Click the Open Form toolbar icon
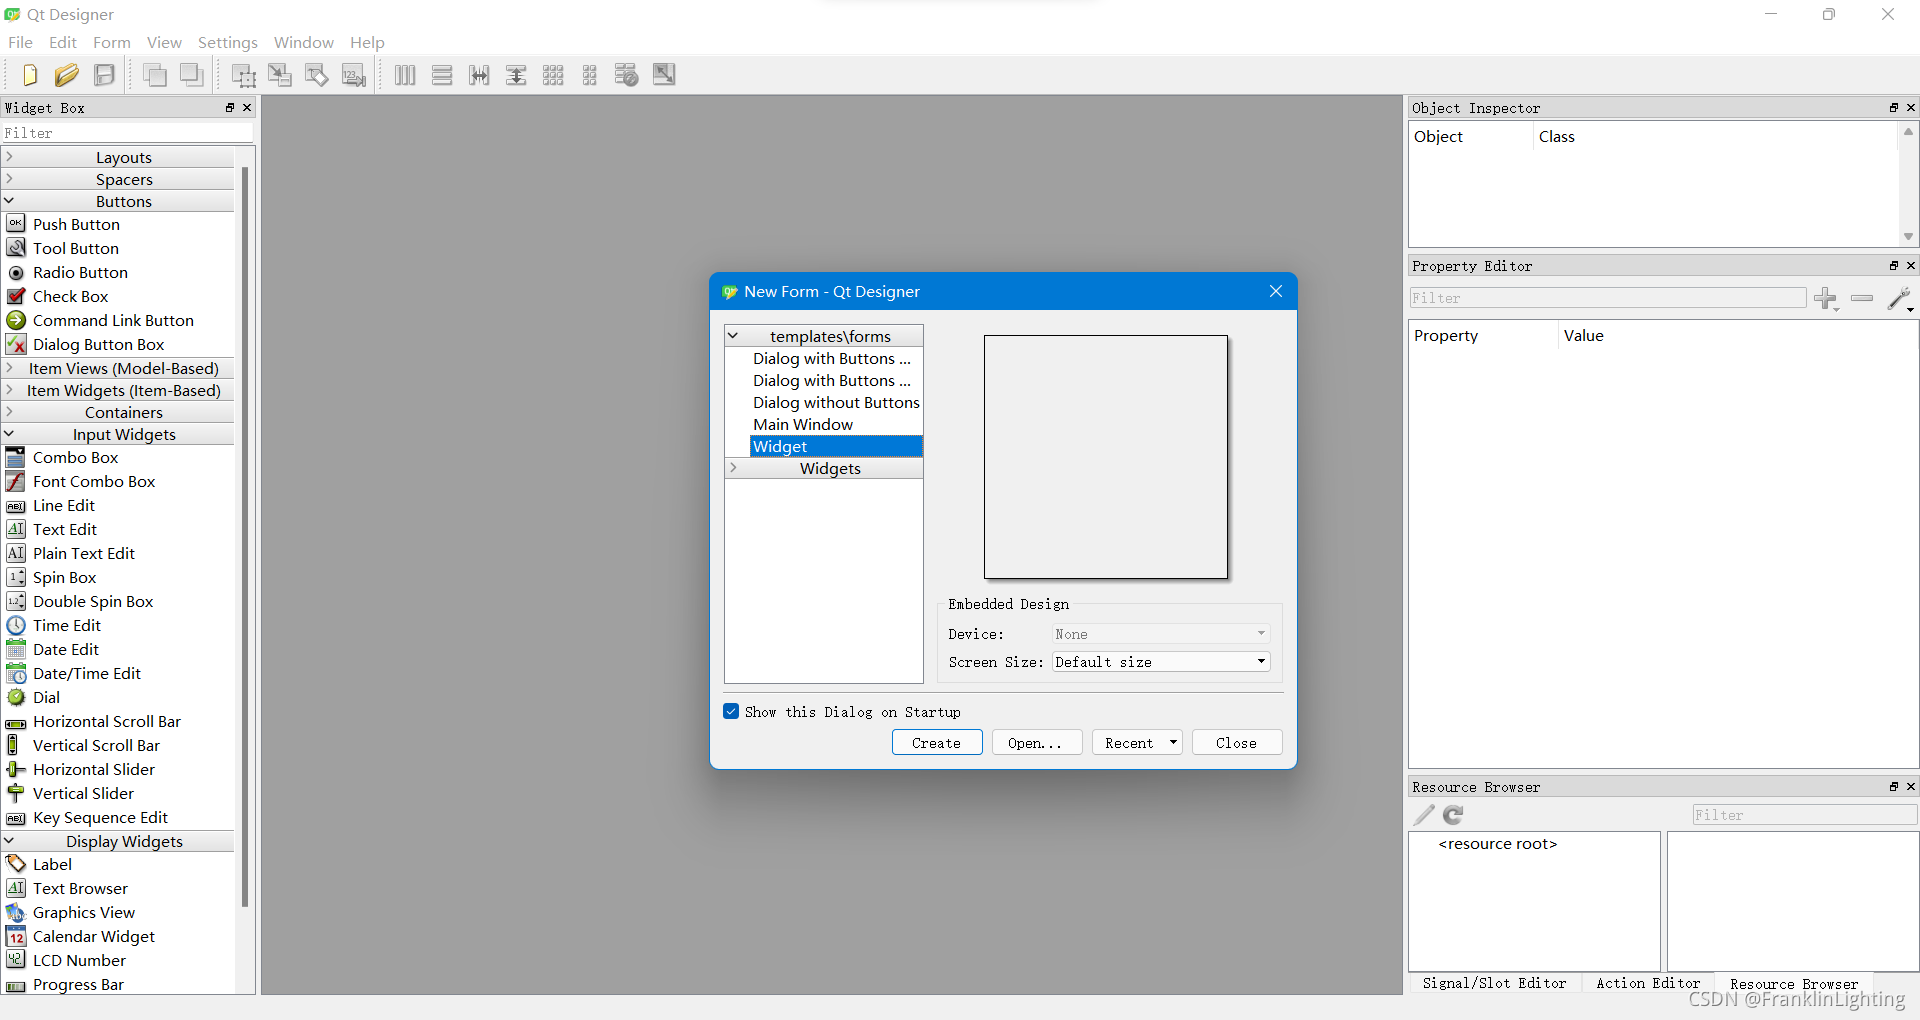Viewport: 1920px width, 1020px height. click(x=67, y=75)
